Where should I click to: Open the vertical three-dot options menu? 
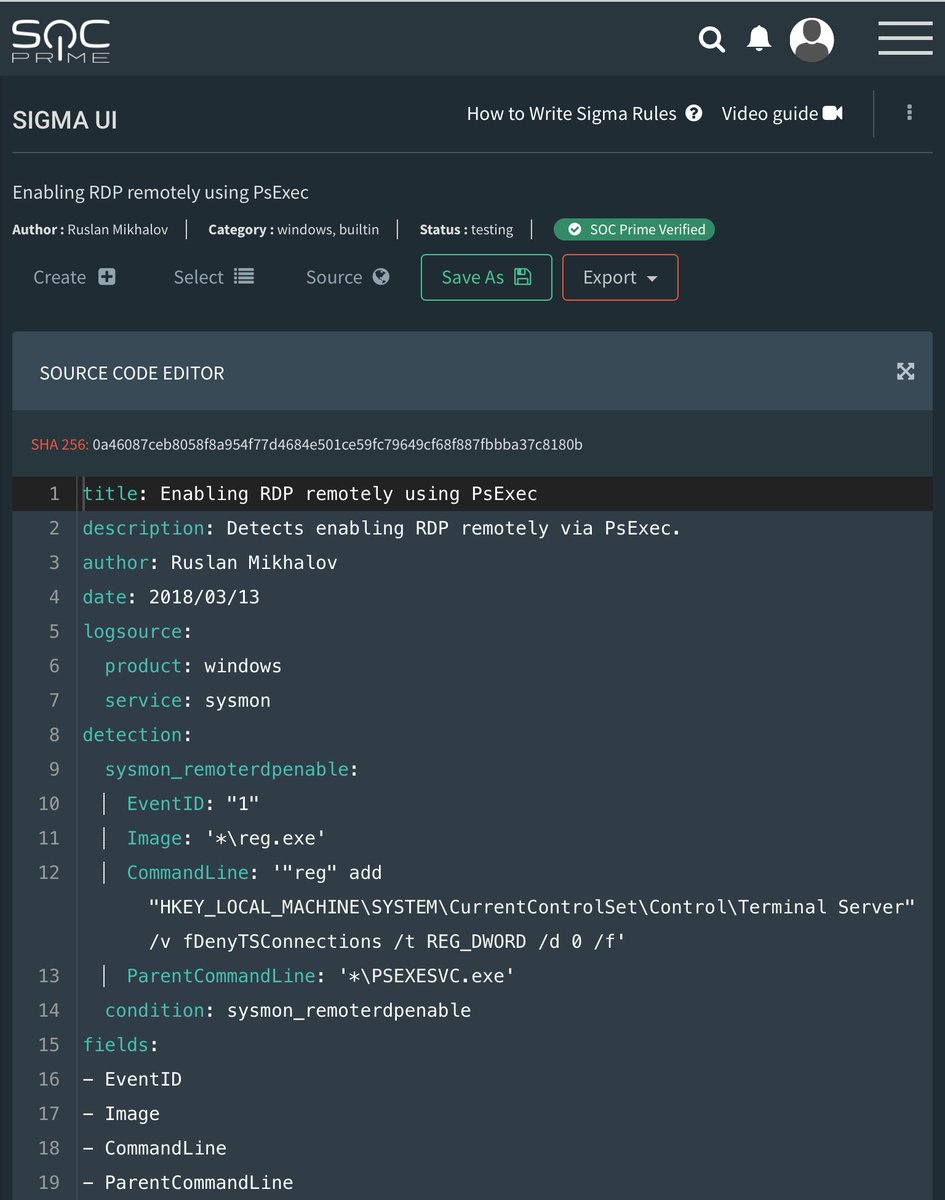pos(909,113)
